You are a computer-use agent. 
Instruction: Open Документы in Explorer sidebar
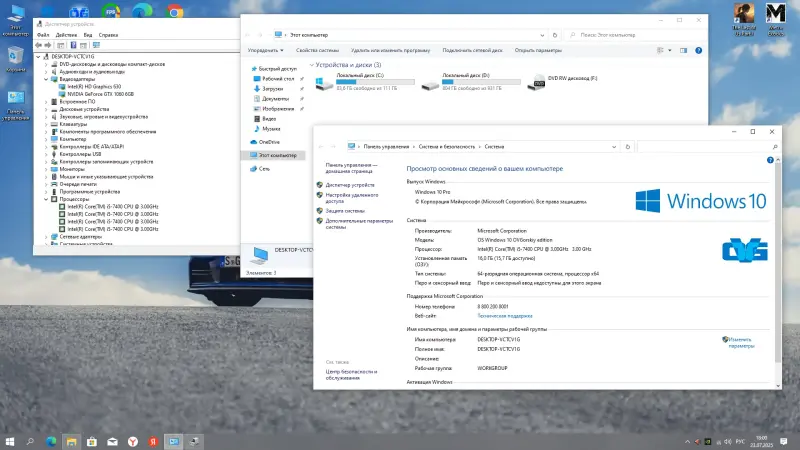(276, 99)
